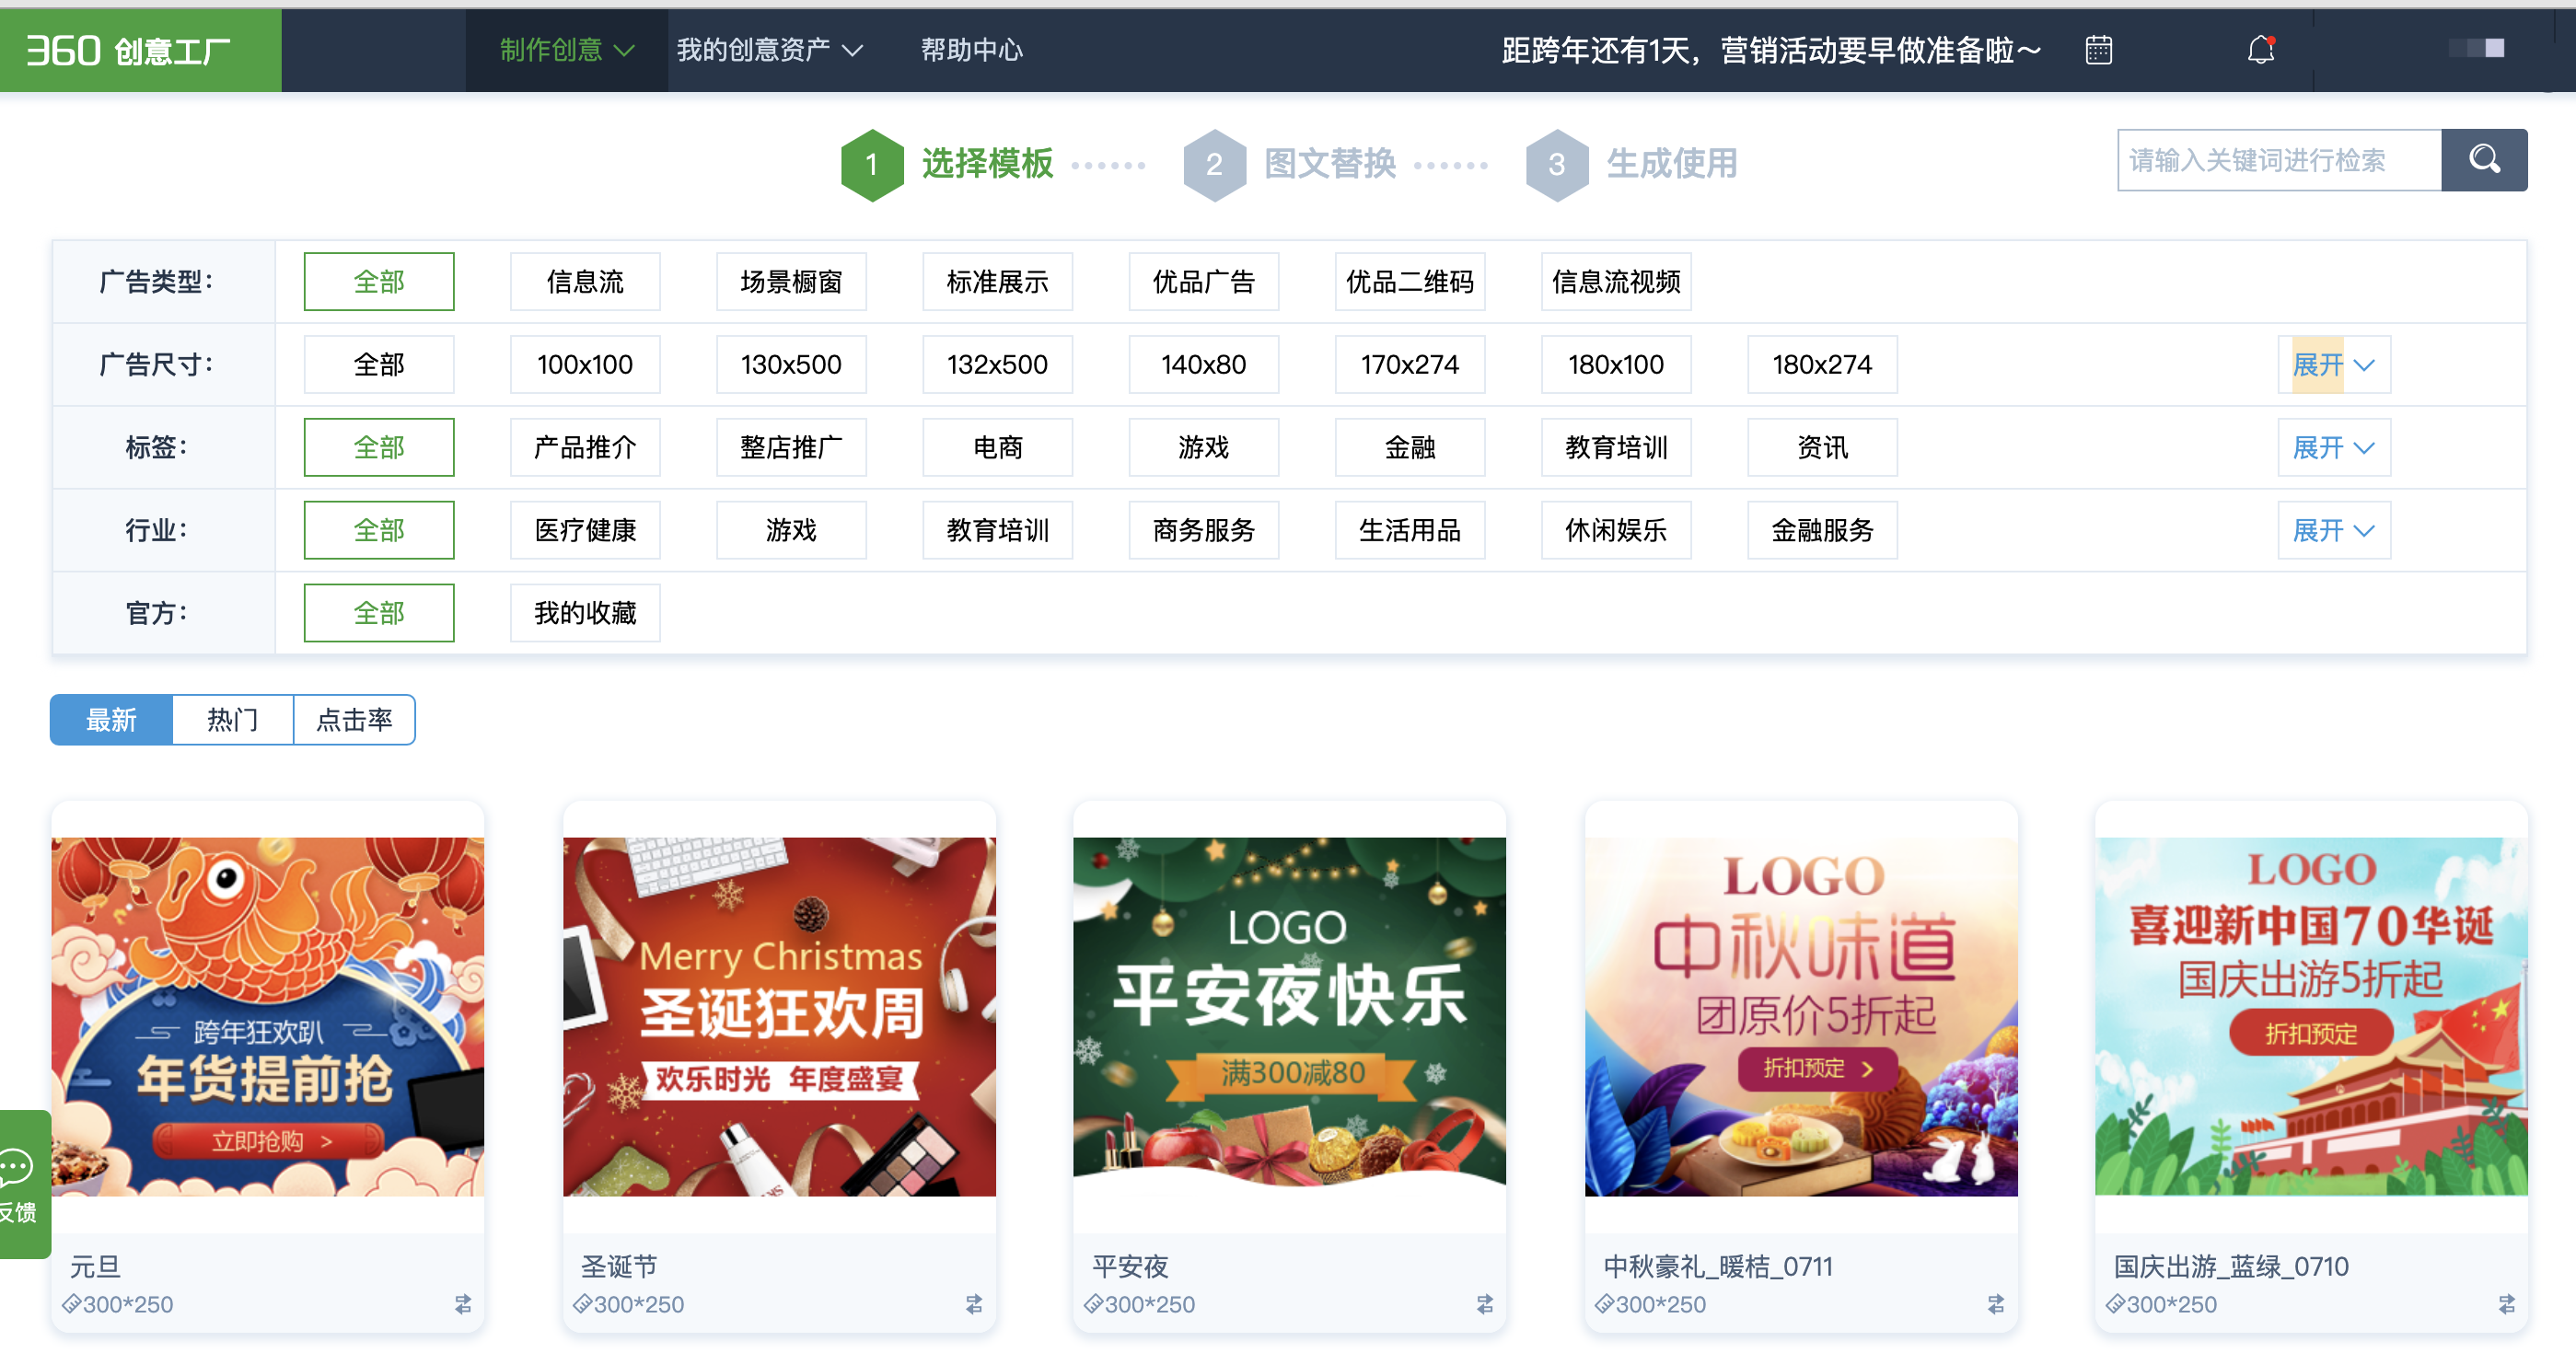This screenshot has width=2576, height=1353.
Task: Click step 2 hexagon 图文替换
Action: (x=1214, y=165)
